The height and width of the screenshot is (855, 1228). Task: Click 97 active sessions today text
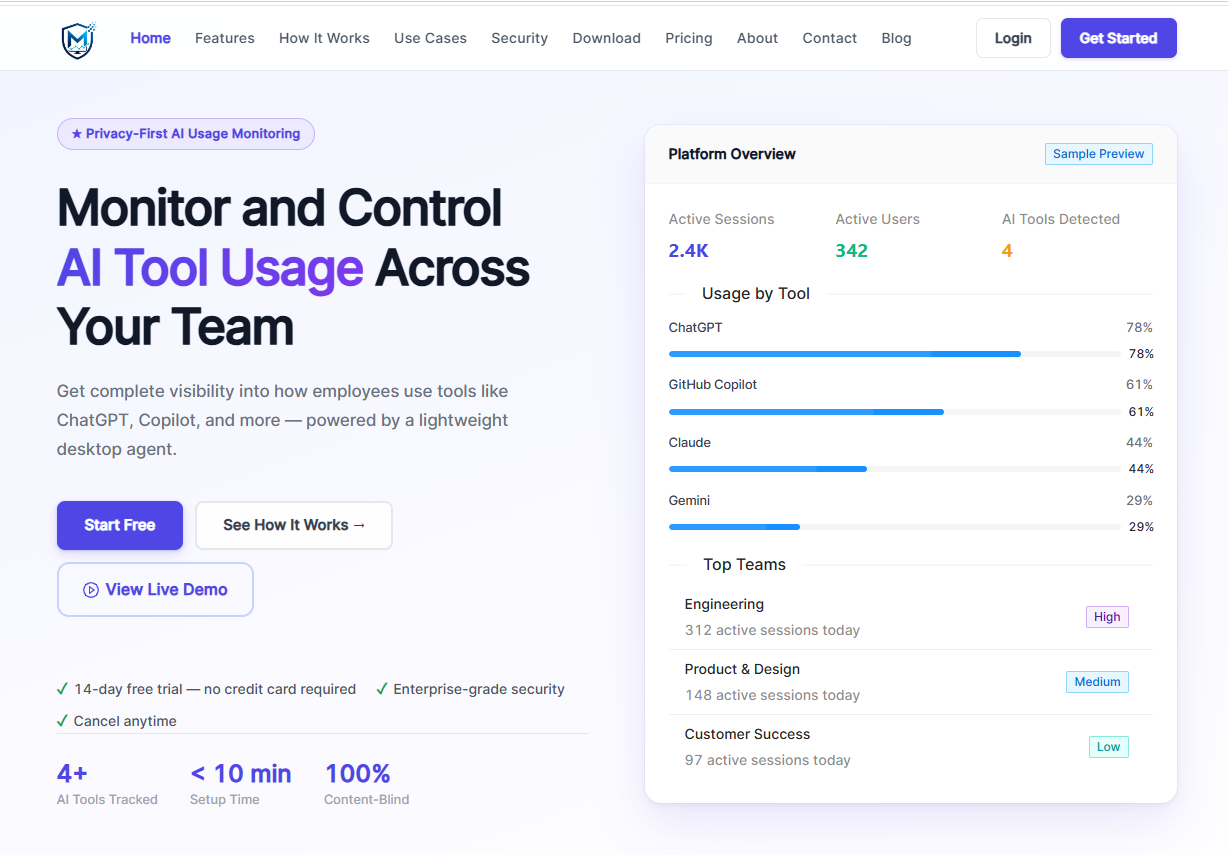coord(768,760)
